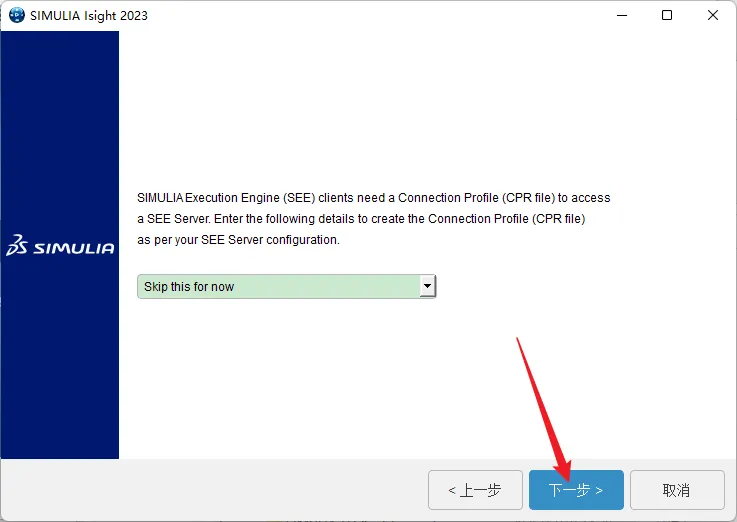Screen dimensions: 737x522
Task: Open the 'Skip this for now' dropdown arrow
Action: point(427,286)
